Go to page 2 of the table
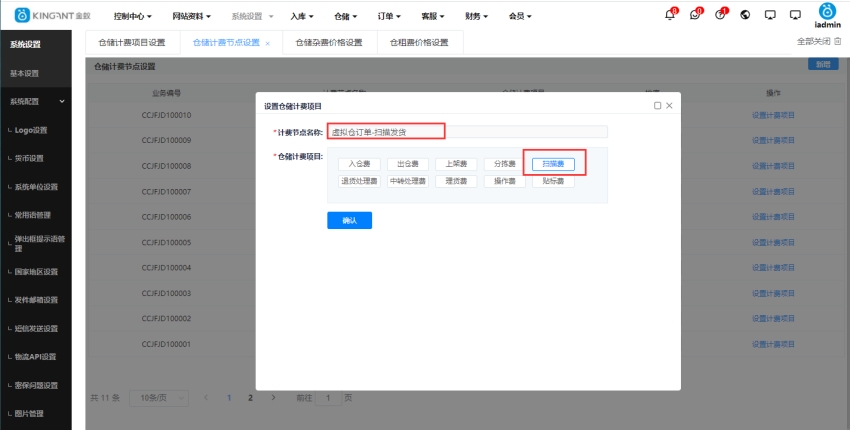The height and width of the screenshot is (430, 851). pyautogui.click(x=250, y=398)
